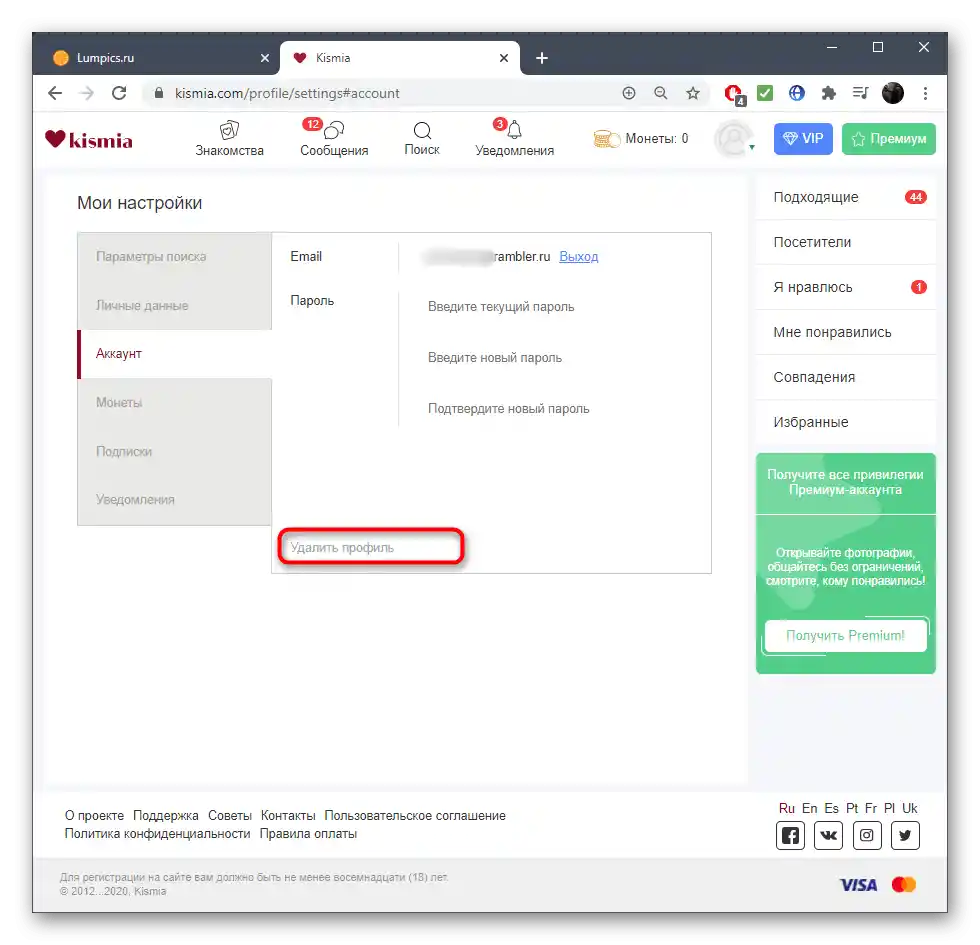Open the Поддержка footer link

pyautogui.click(x=166, y=816)
